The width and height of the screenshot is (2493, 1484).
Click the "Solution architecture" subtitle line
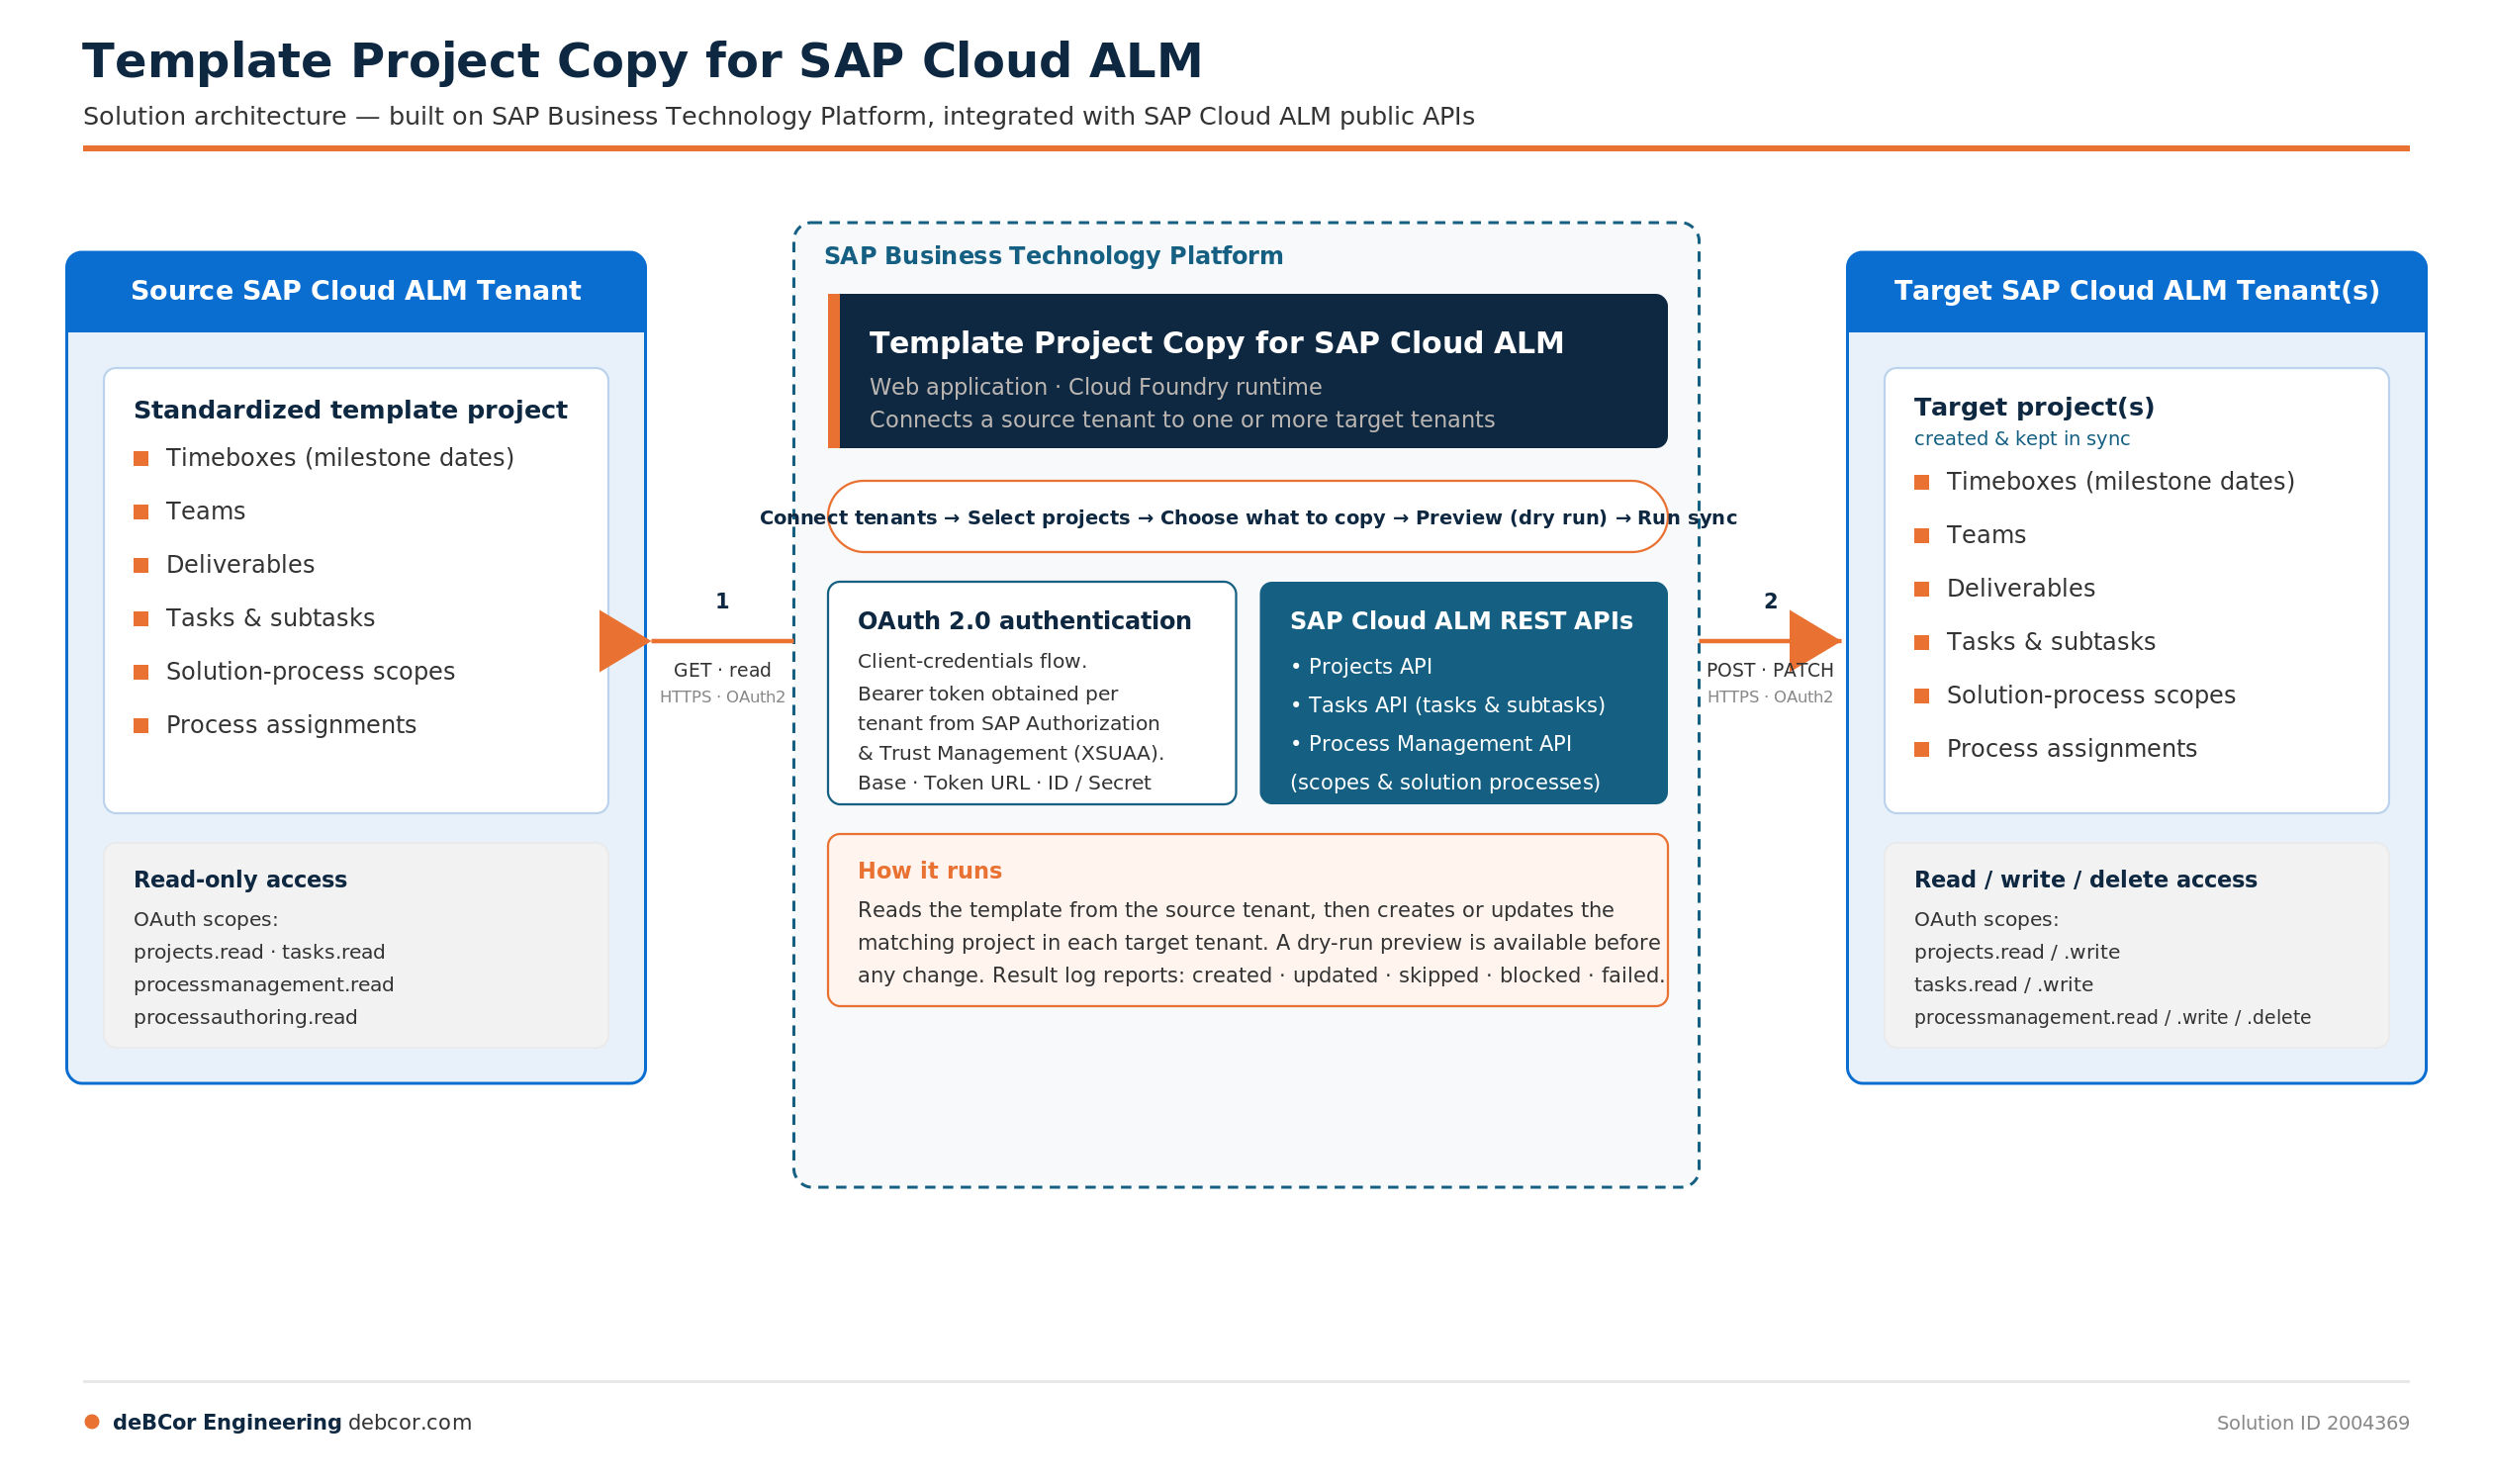[778, 117]
